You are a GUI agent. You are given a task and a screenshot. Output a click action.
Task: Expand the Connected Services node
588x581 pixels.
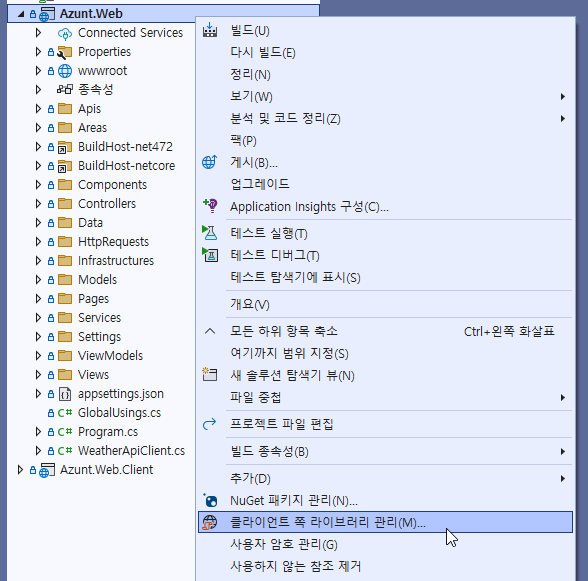click(x=38, y=33)
